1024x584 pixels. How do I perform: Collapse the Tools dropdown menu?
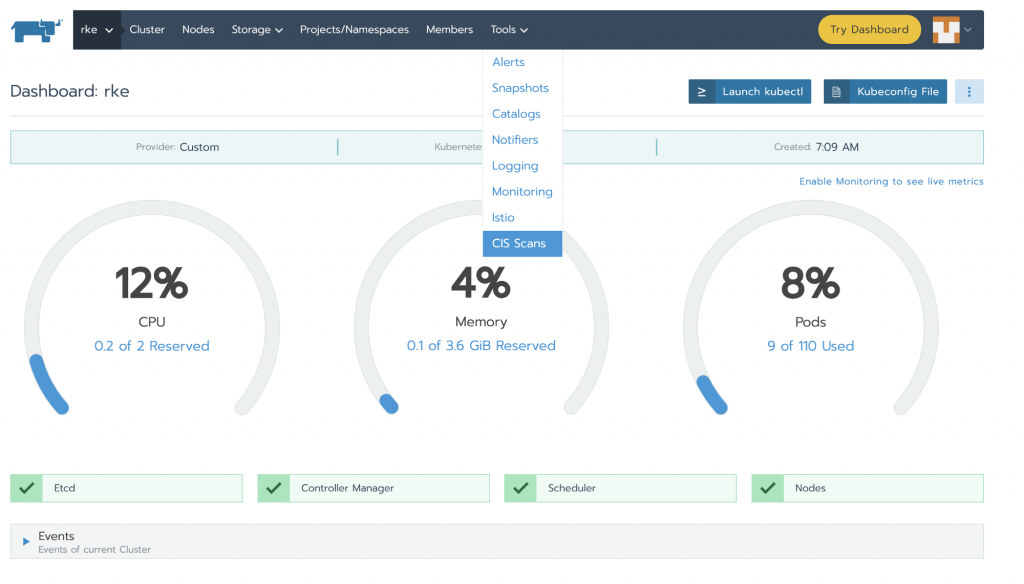coord(509,30)
